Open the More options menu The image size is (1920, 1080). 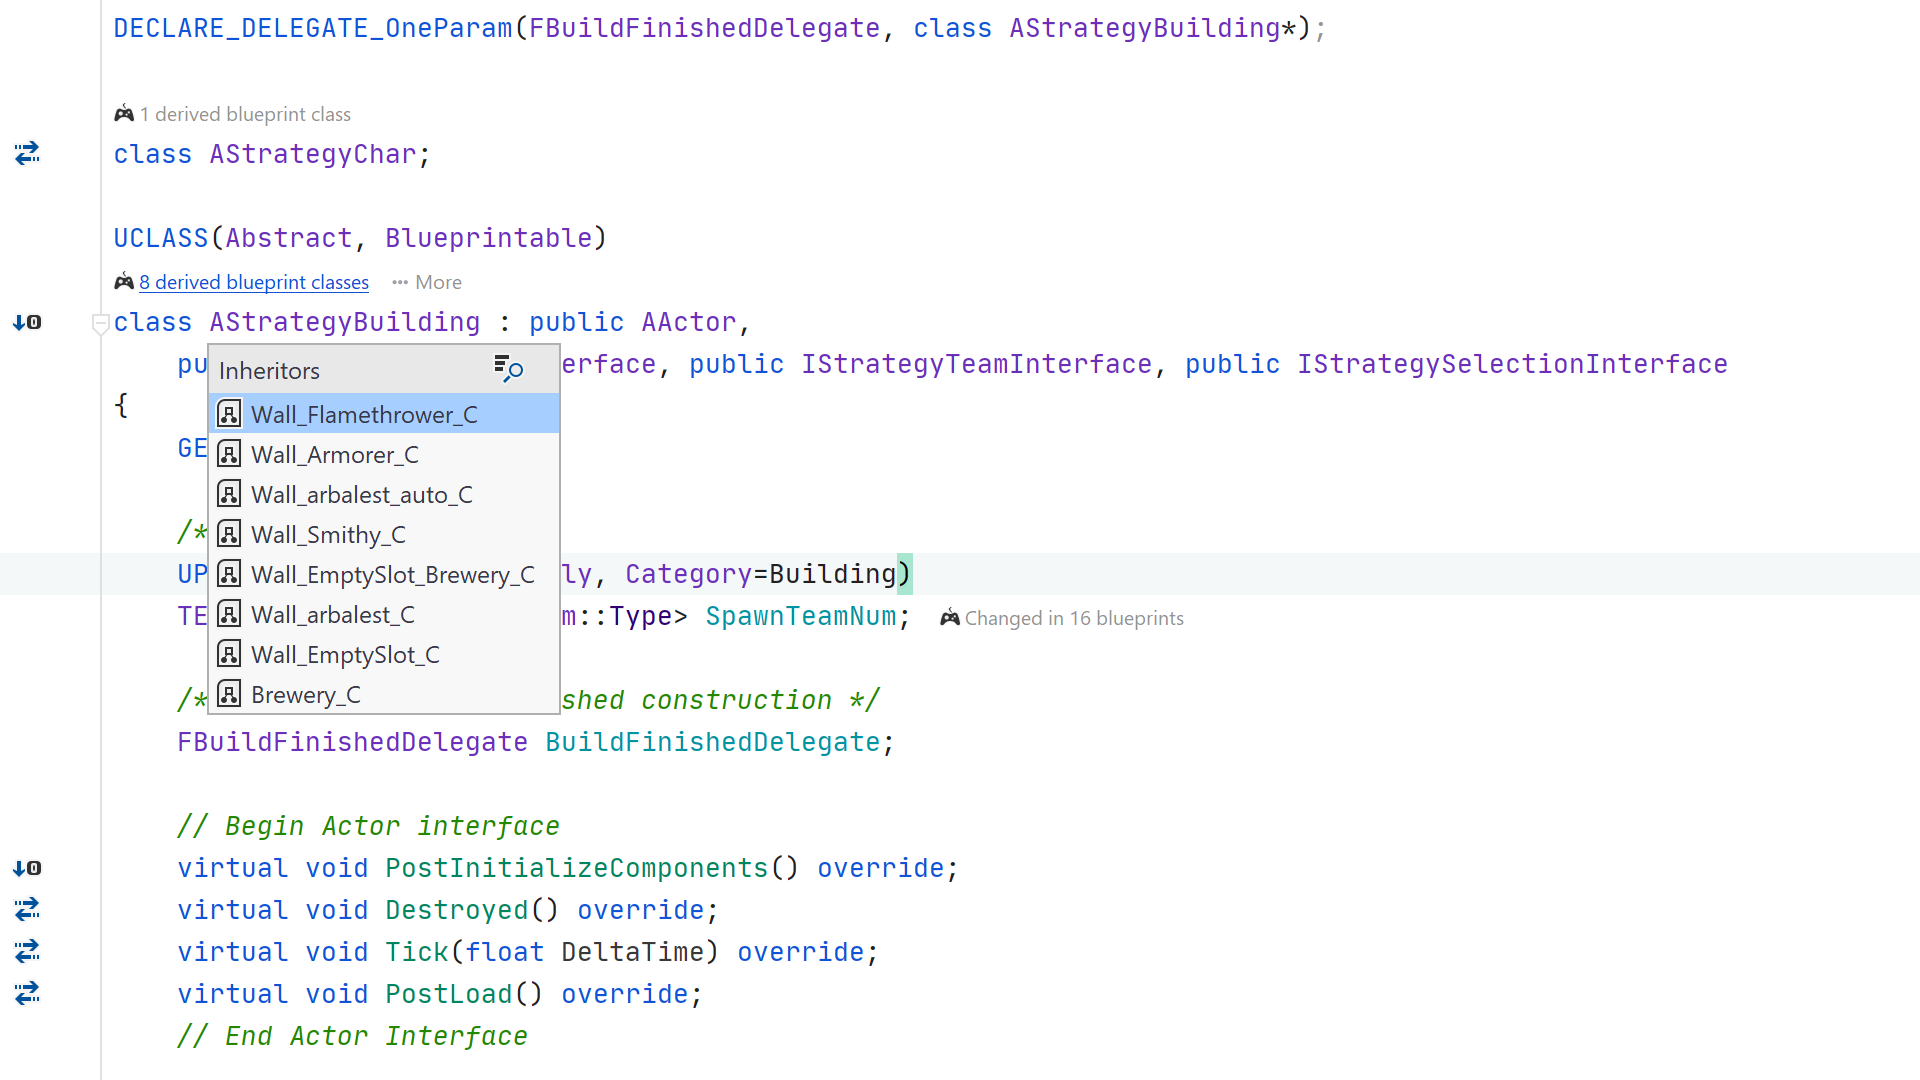point(425,282)
